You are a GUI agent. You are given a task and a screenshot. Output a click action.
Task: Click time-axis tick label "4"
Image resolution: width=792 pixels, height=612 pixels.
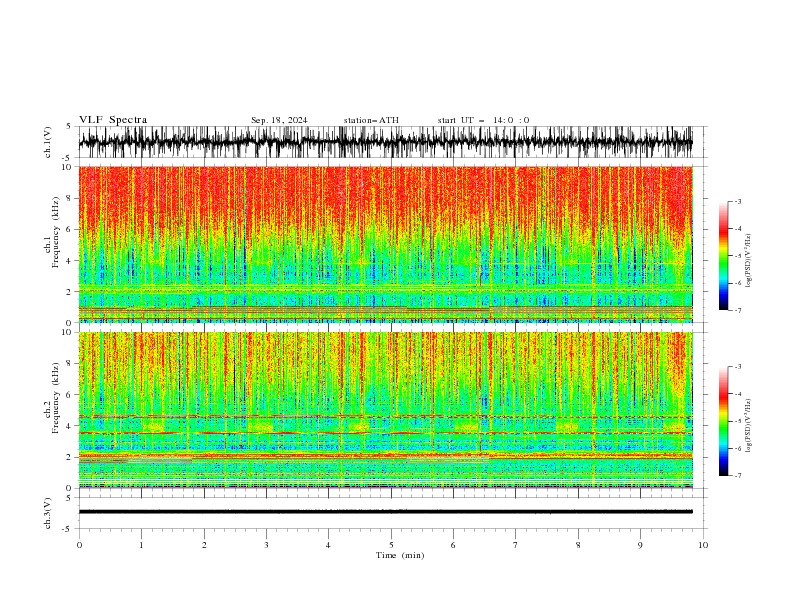pos(328,545)
